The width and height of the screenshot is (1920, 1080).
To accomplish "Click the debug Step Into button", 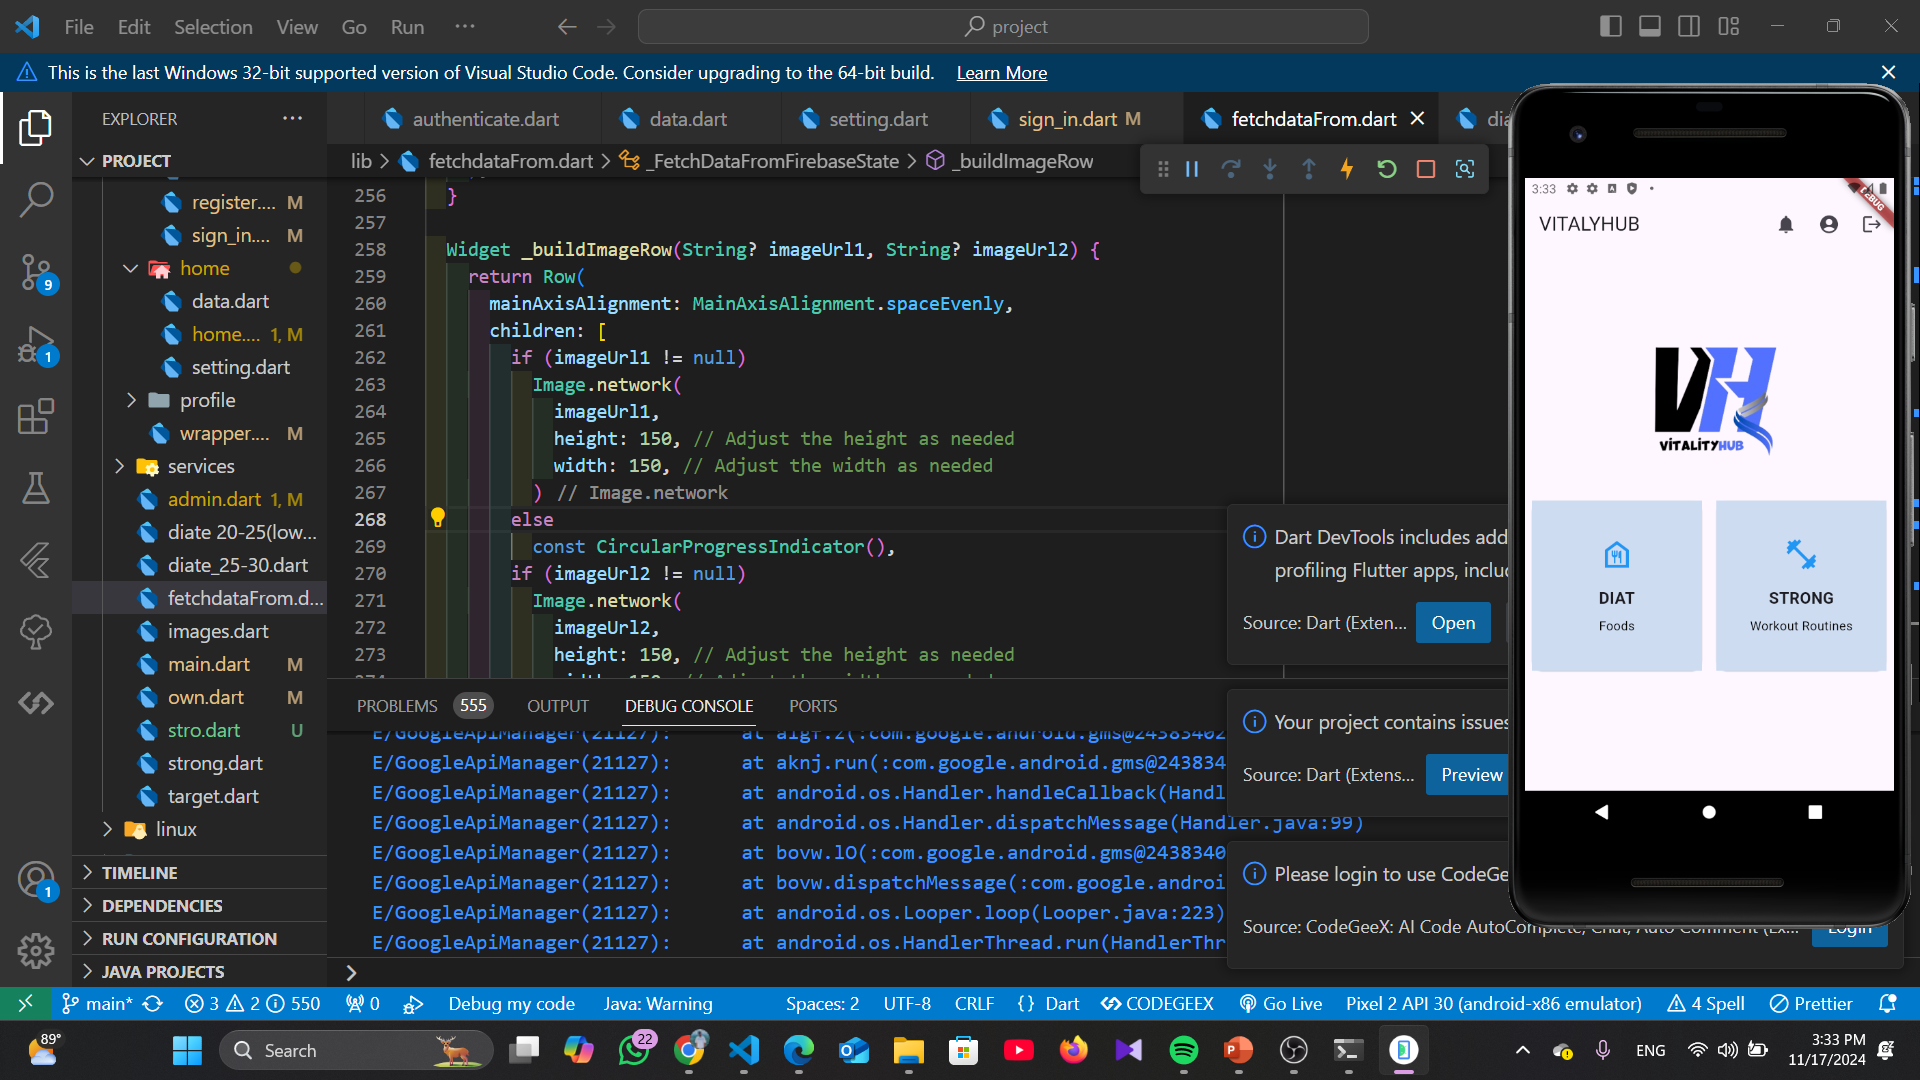I will pyautogui.click(x=1270, y=169).
